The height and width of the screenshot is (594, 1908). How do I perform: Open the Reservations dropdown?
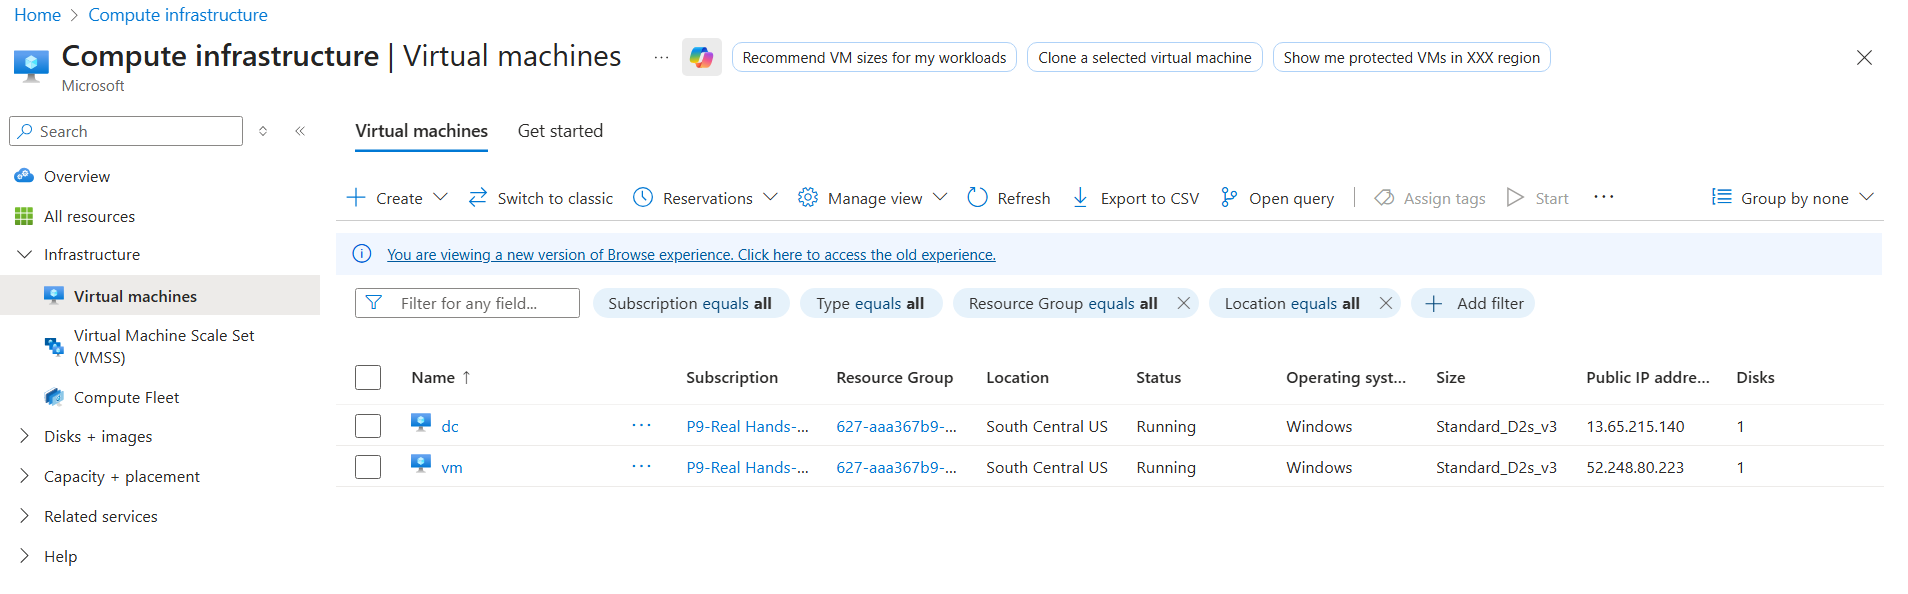705,198
